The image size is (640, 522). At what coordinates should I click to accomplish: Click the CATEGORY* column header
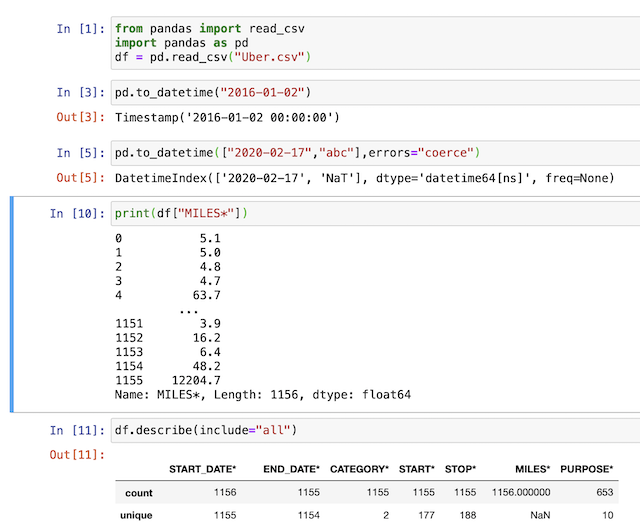pos(359,469)
